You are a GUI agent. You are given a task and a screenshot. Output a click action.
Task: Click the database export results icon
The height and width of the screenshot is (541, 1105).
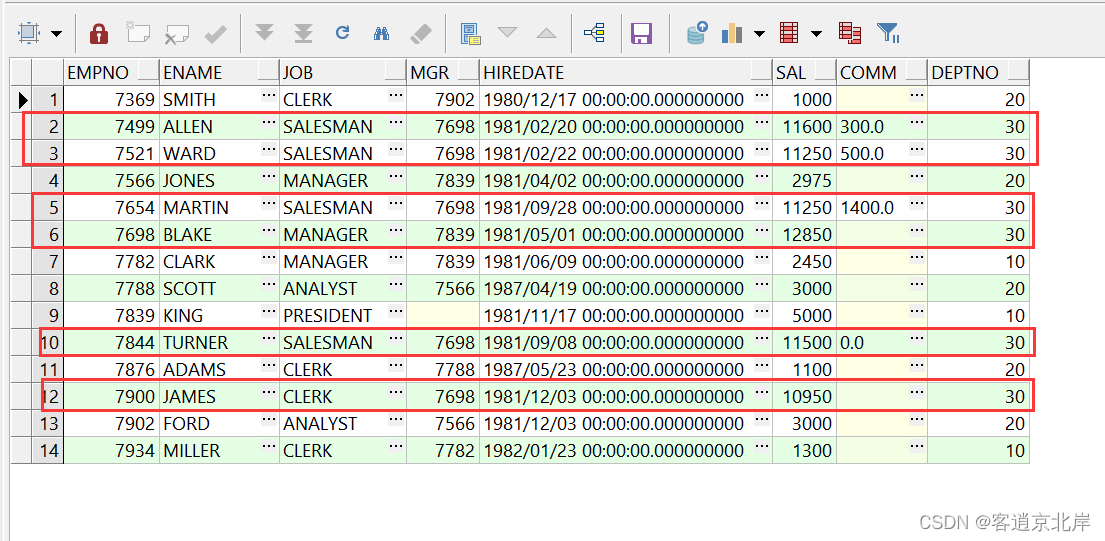(698, 33)
